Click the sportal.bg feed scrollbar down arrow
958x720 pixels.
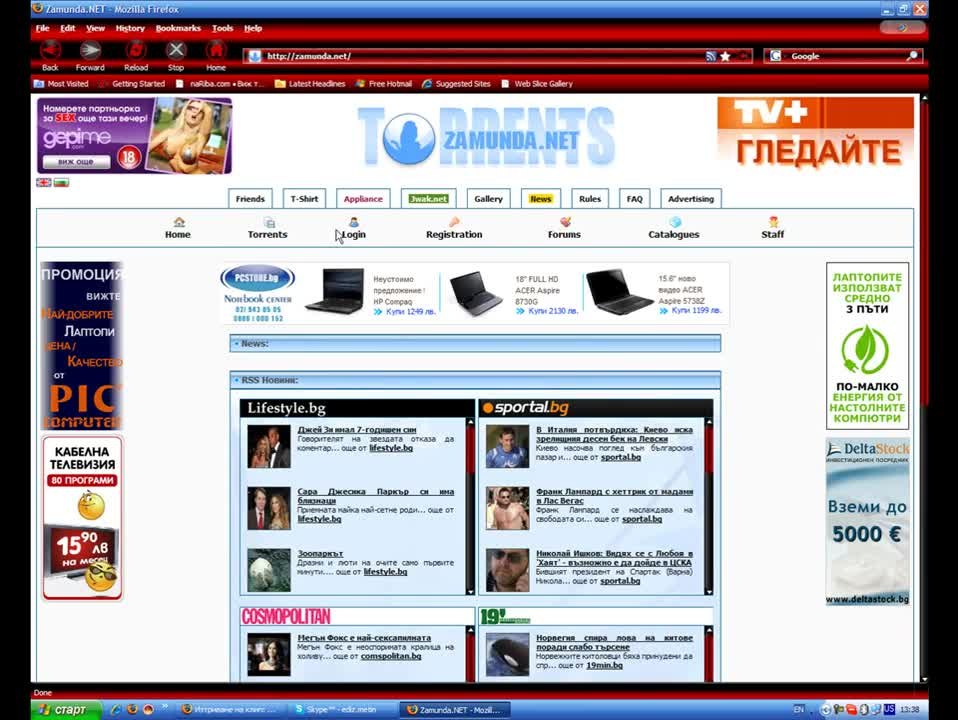coord(709,591)
